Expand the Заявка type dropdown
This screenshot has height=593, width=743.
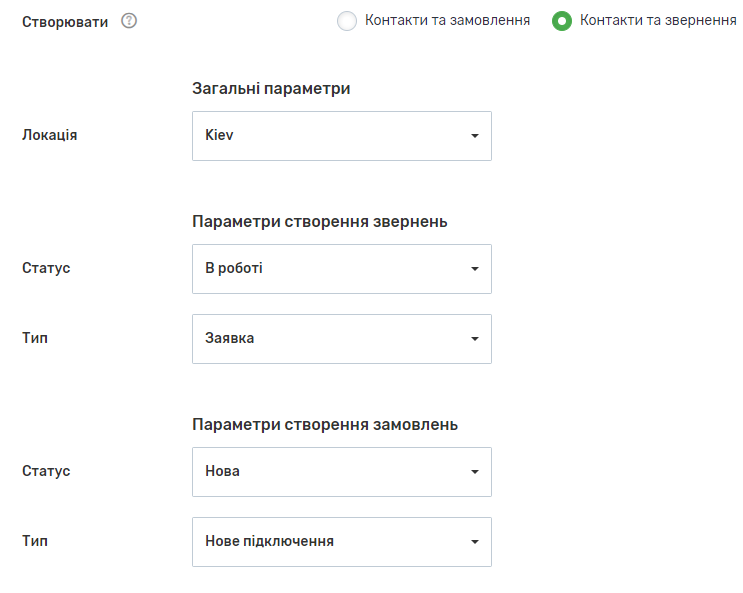pos(330,339)
